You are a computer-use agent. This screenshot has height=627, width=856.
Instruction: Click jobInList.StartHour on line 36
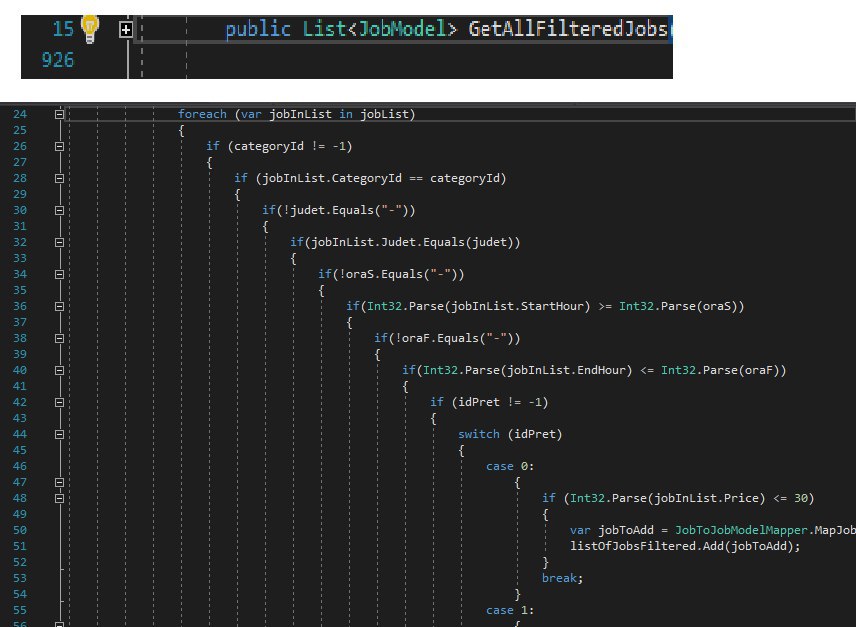pos(517,306)
